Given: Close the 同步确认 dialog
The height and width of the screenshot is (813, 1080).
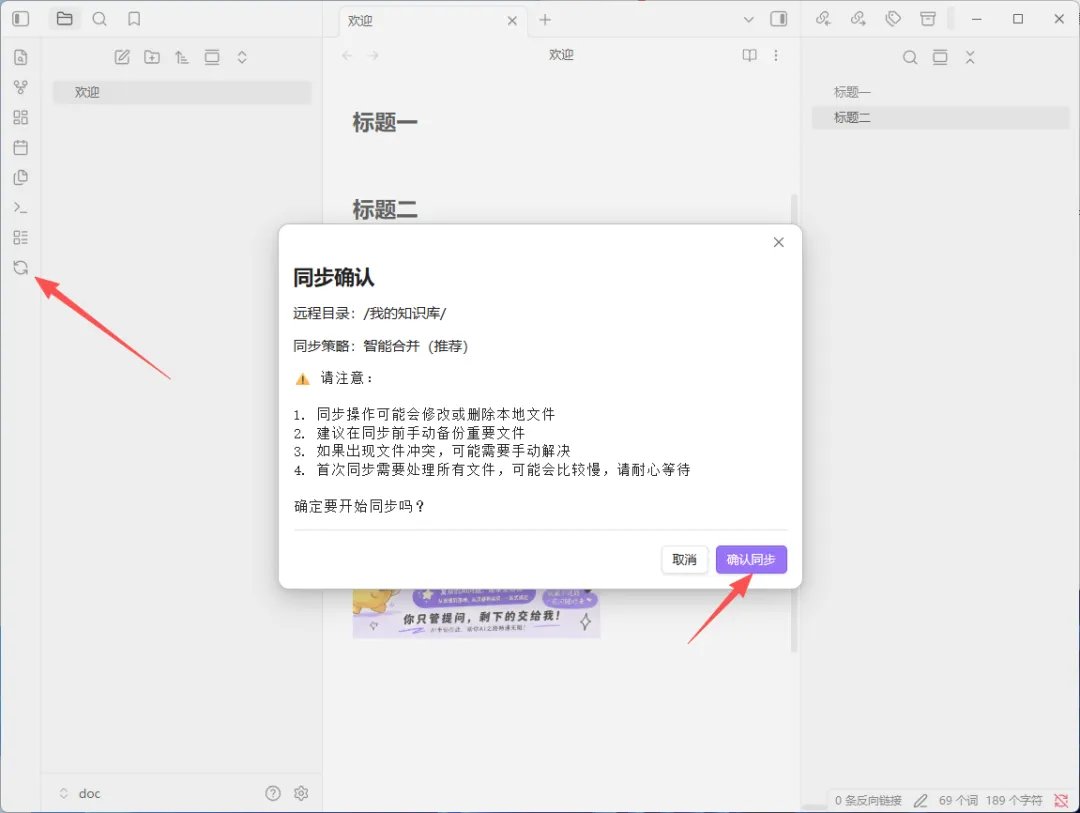Looking at the screenshot, I should click(778, 242).
